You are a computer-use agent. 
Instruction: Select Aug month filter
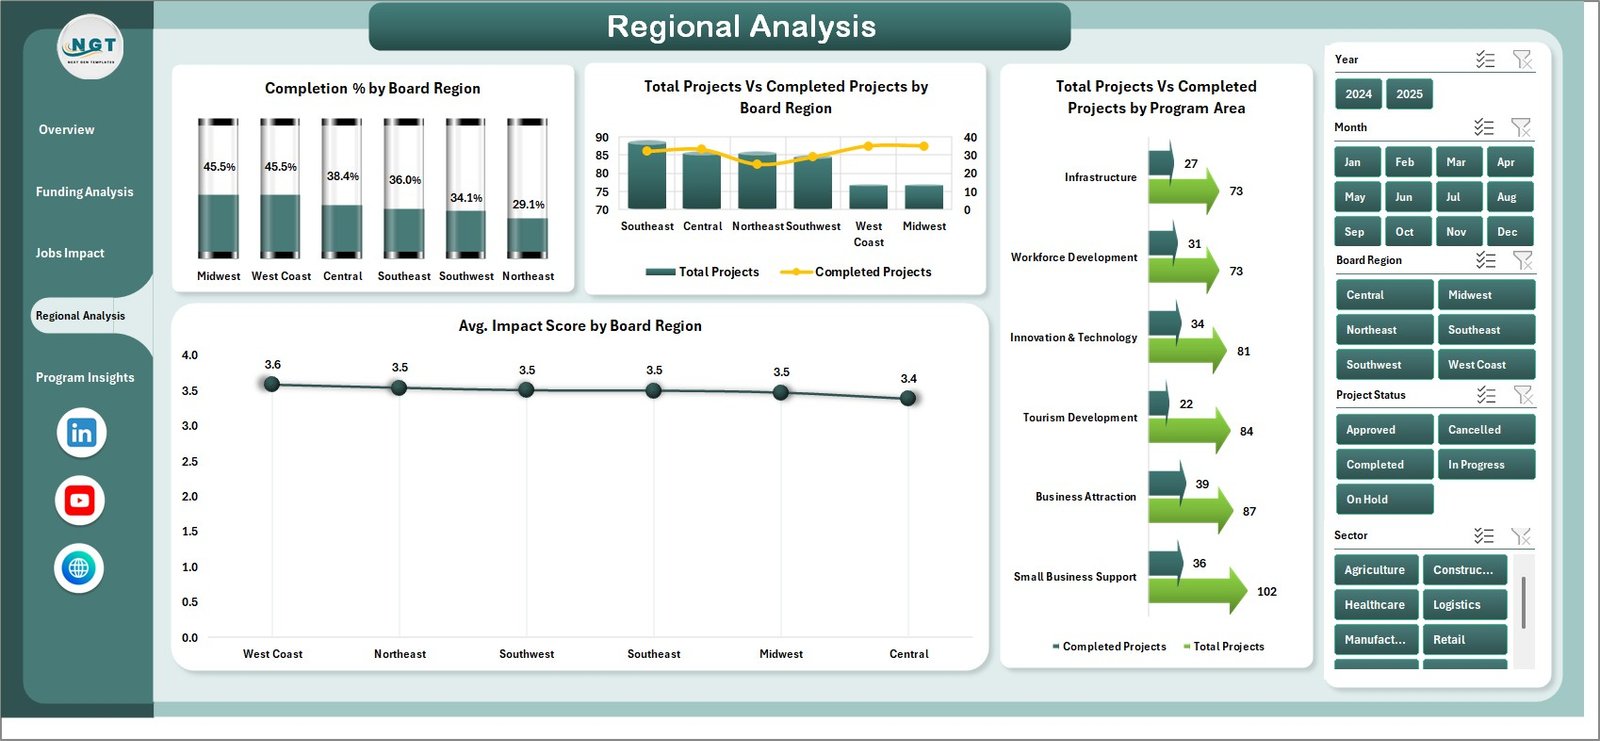click(x=1510, y=197)
